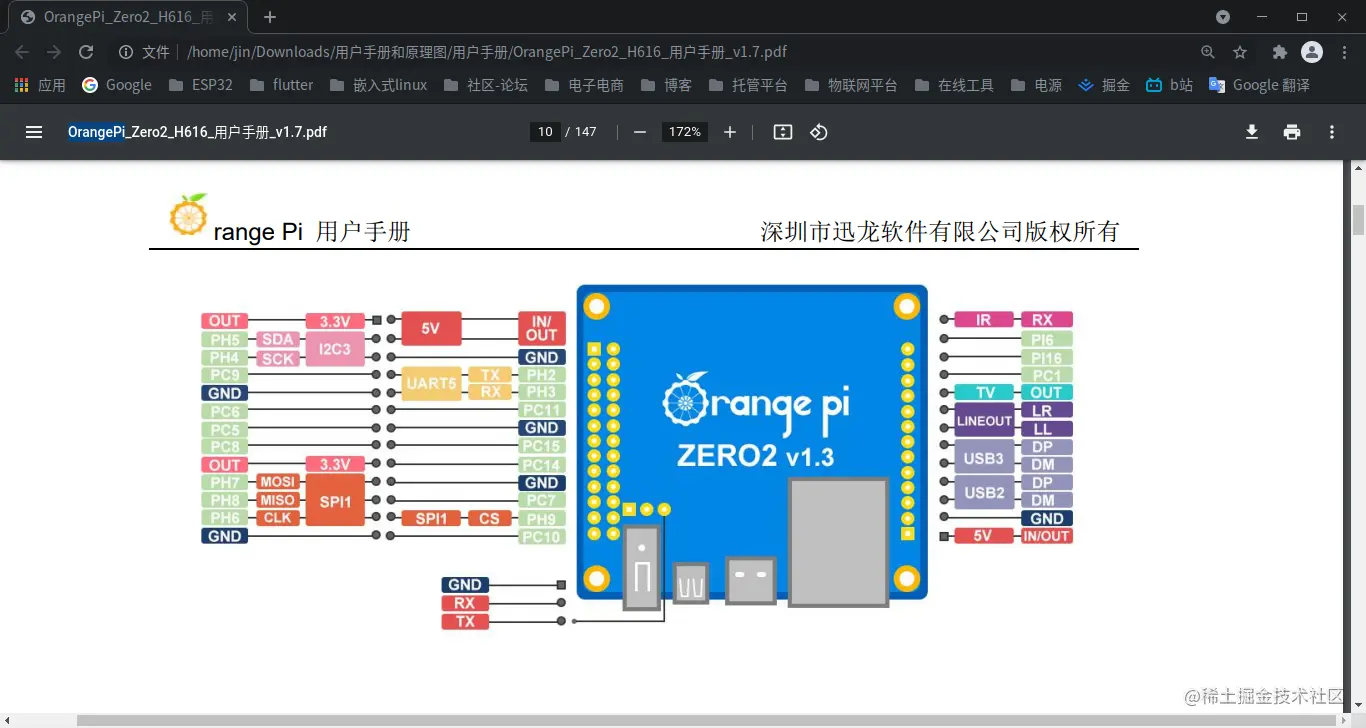The width and height of the screenshot is (1366, 728).
Task: Click the PI16 pin label
Action: point(1046,358)
